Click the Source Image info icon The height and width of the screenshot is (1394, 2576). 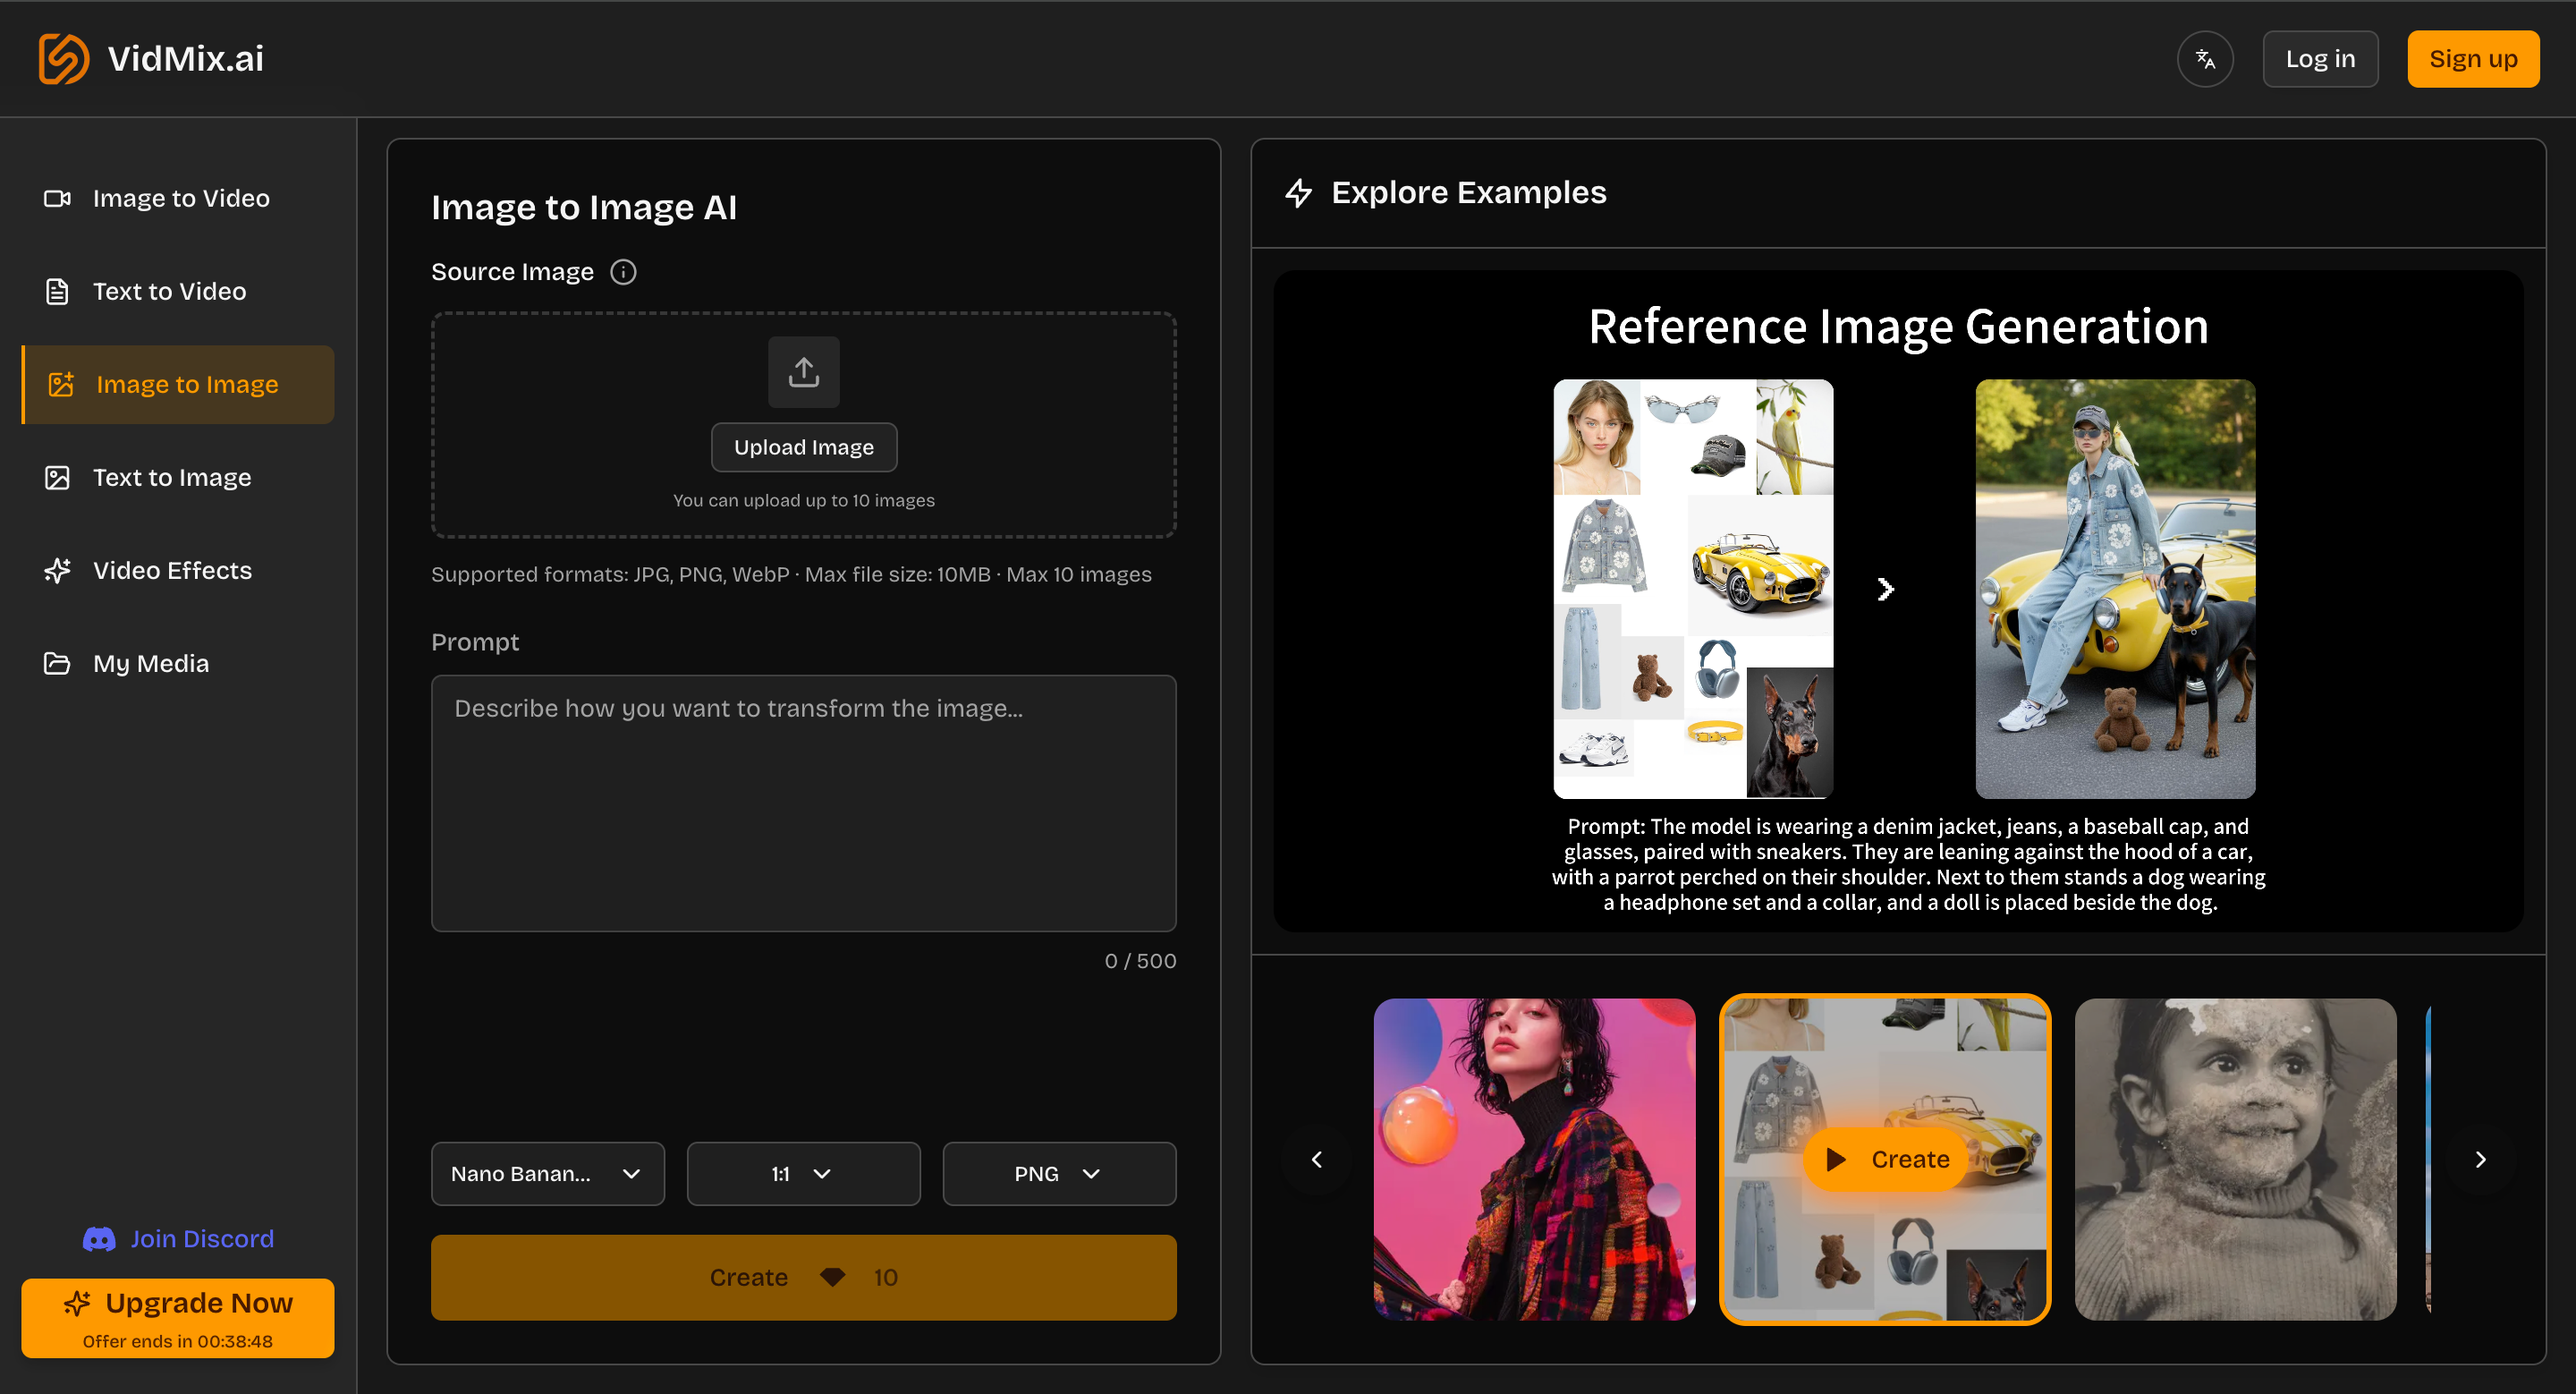(623, 272)
